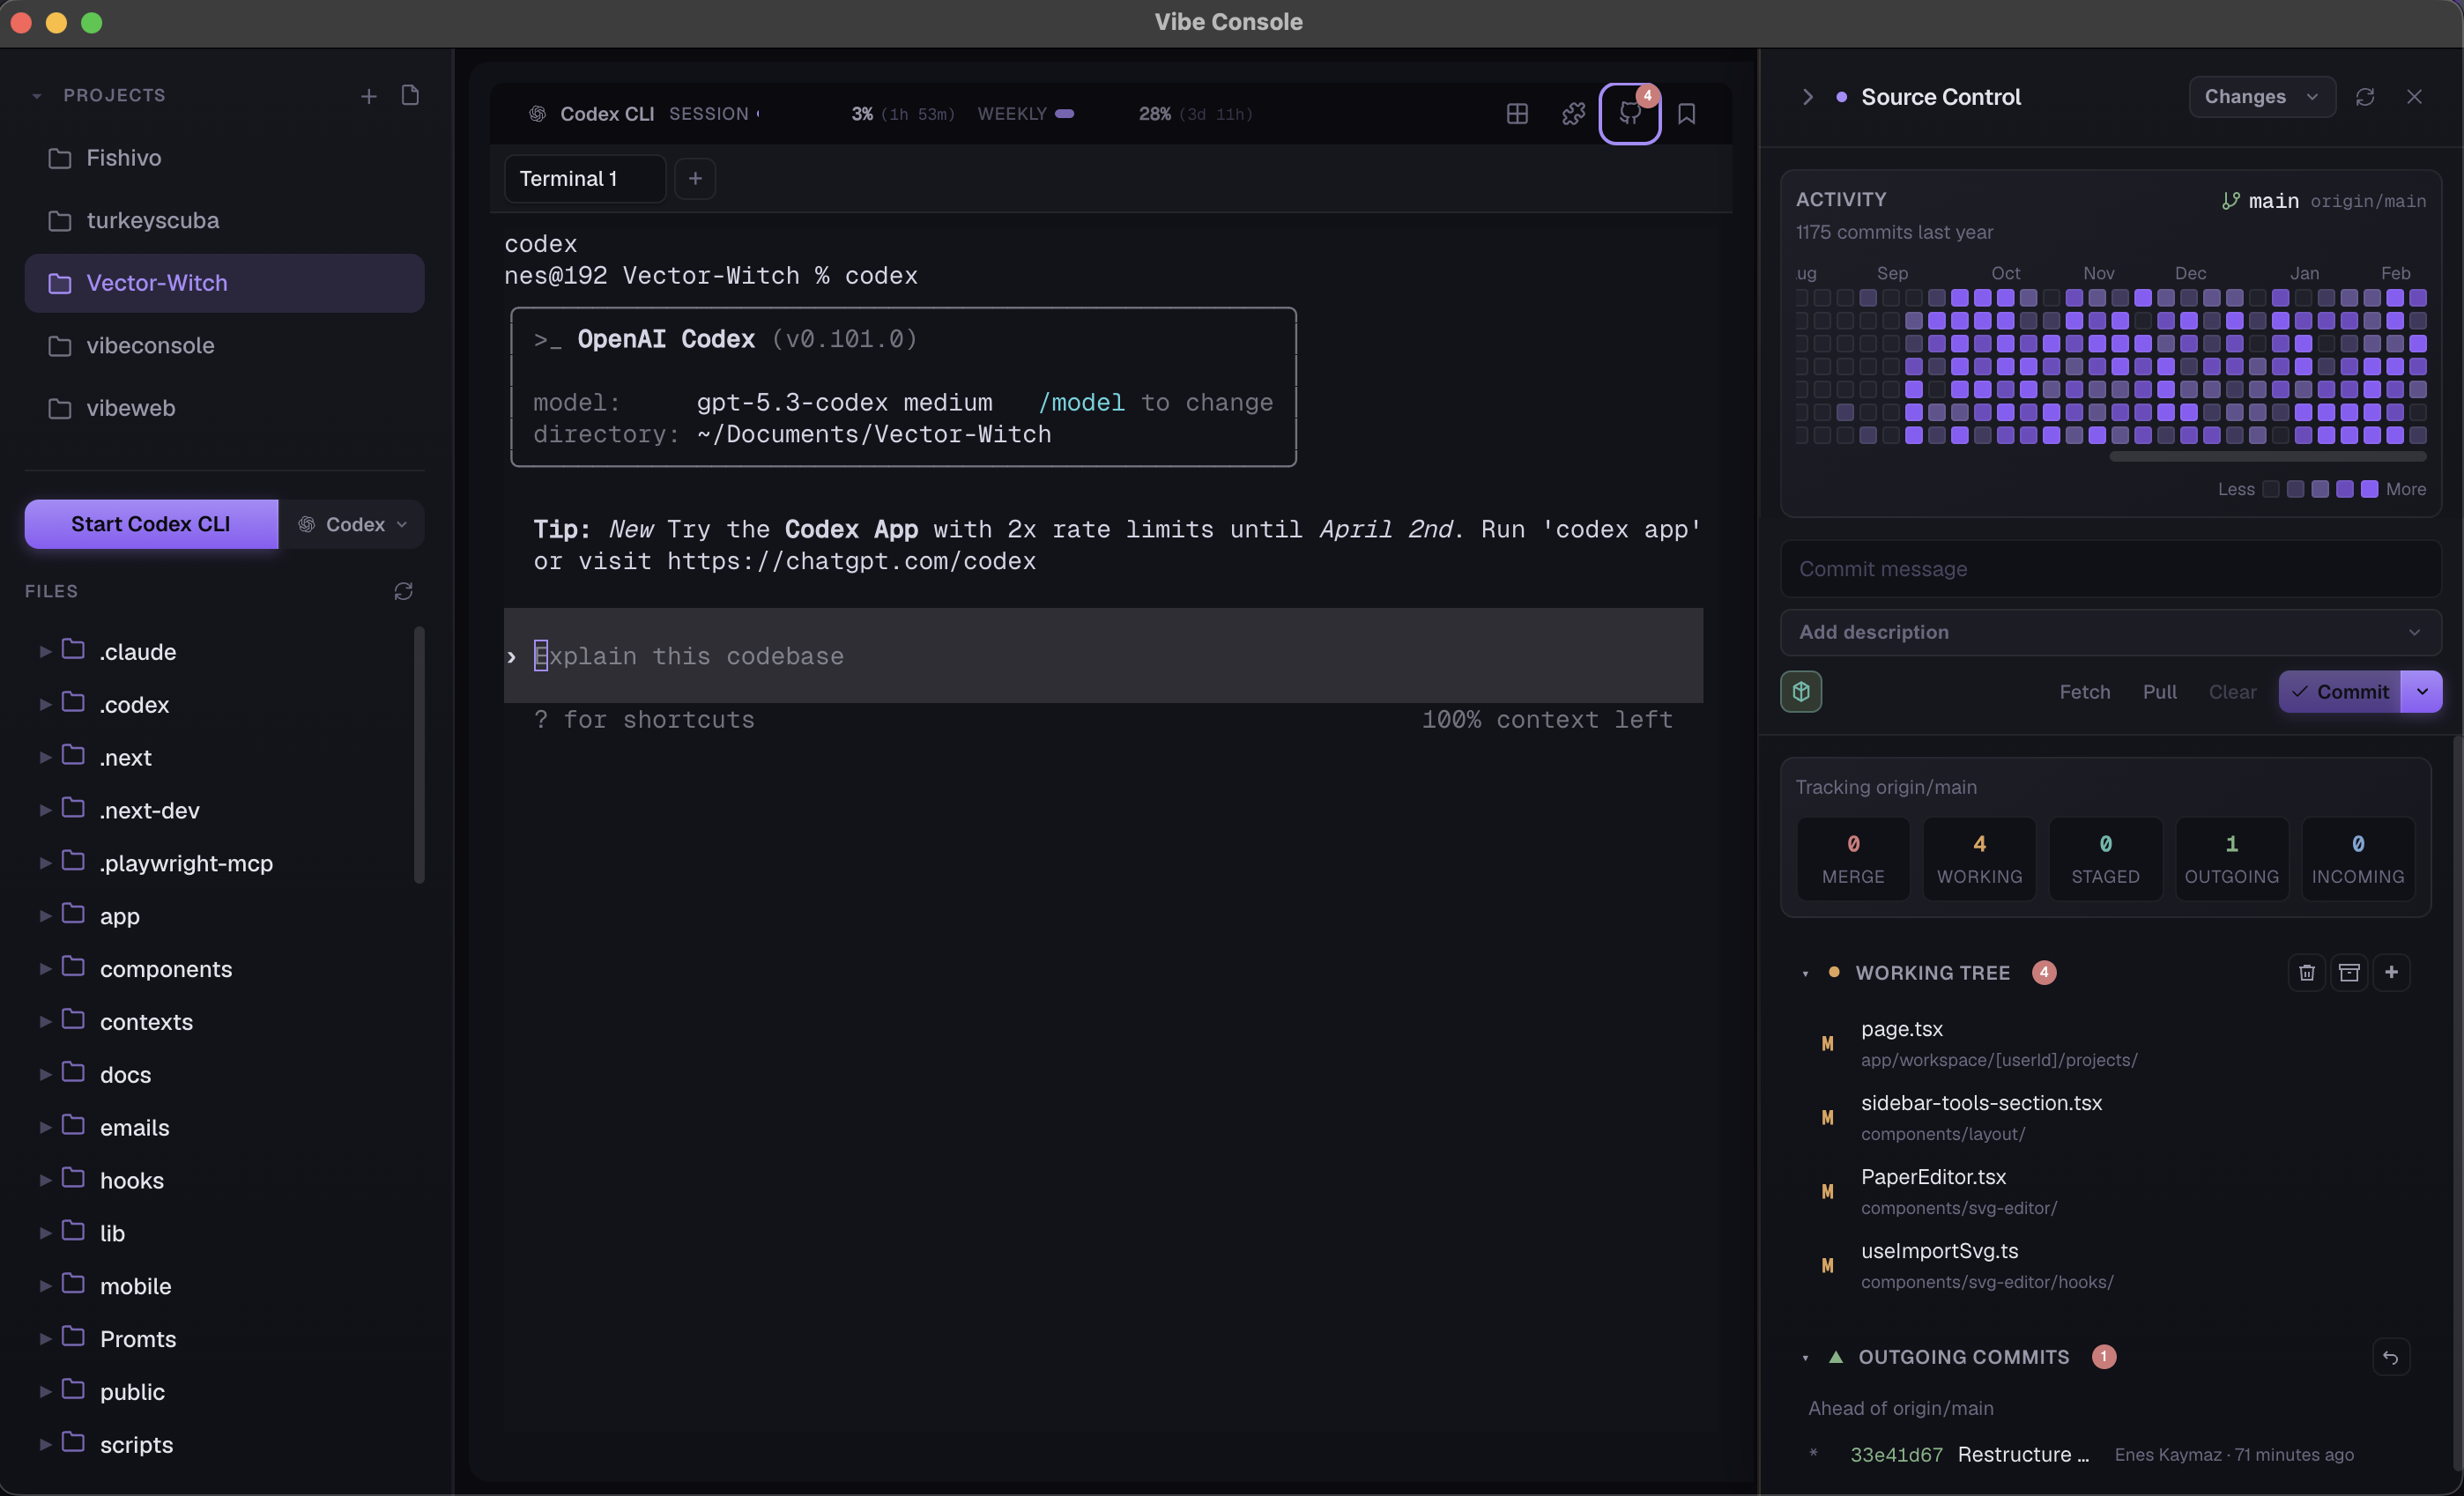Close the Source Control panel
2464x1496 pixels.
tap(2414, 97)
